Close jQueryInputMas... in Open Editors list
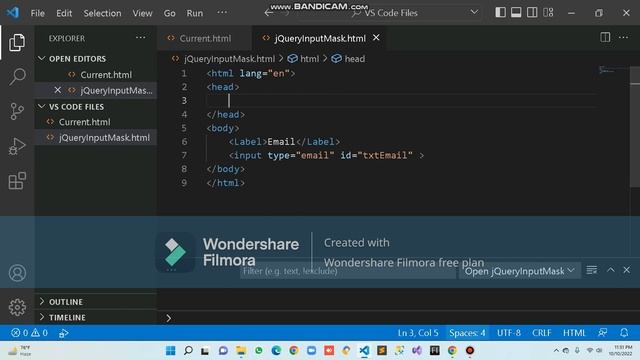 [58, 90]
